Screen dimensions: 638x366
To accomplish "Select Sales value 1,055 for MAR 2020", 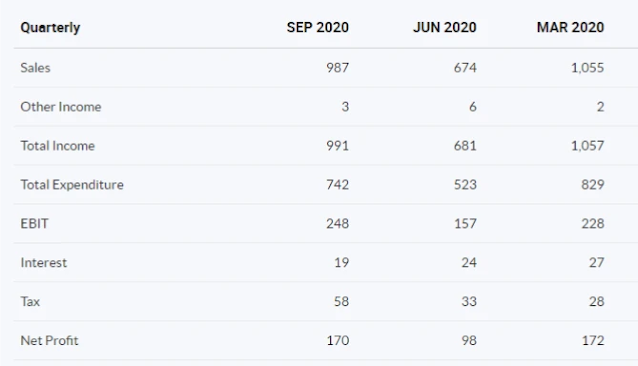I will pos(588,68).
